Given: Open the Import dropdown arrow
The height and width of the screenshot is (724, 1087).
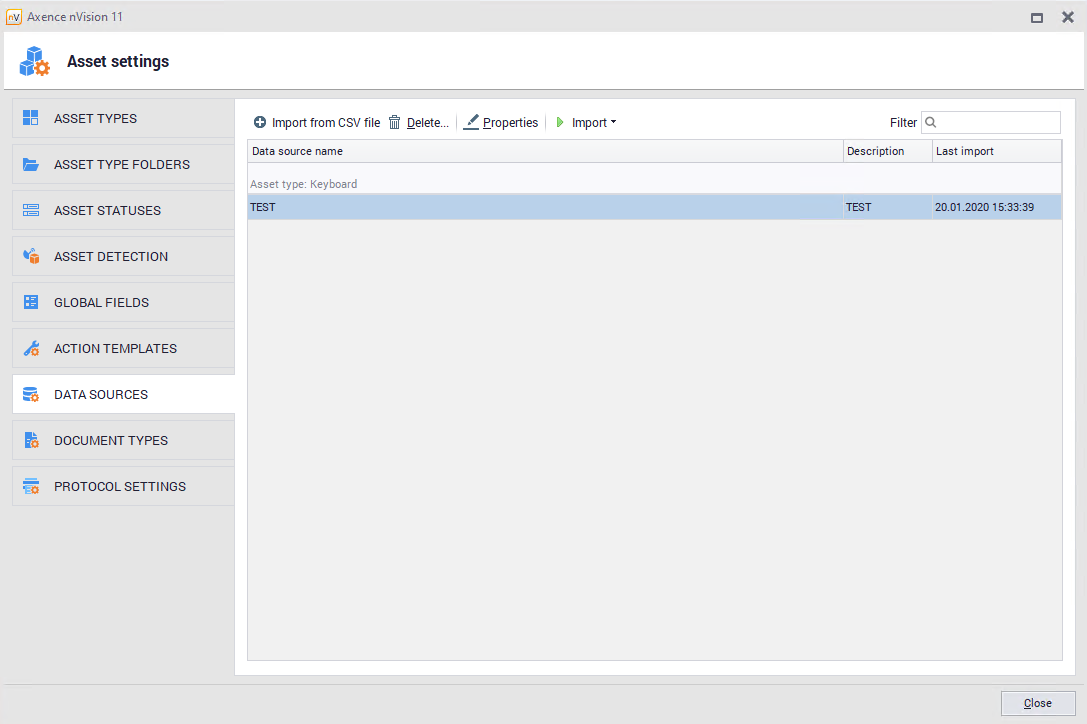Looking at the screenshot, I should coord(613,122).
